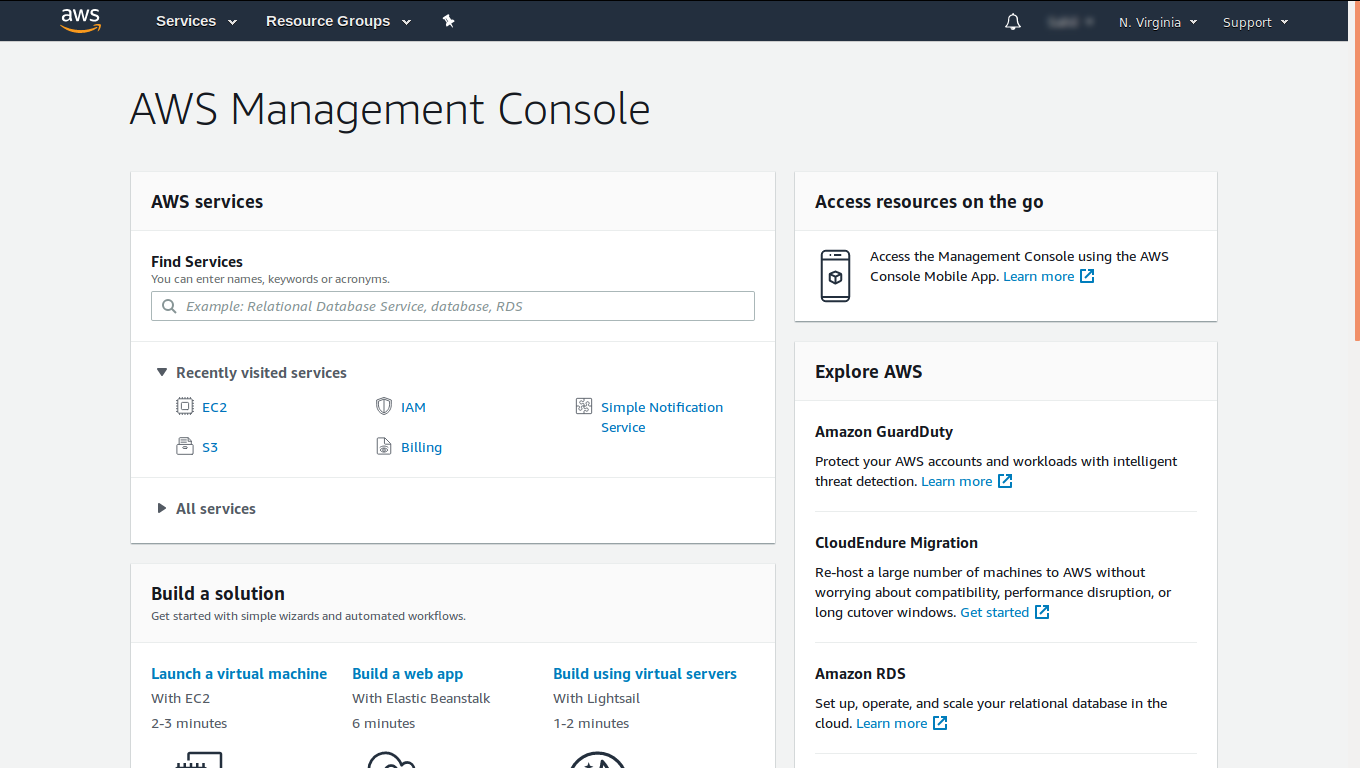This screenshot has width=1360, height=768.
Task: Click the pin shortcut icon in navbar
Action: (449, 21)
